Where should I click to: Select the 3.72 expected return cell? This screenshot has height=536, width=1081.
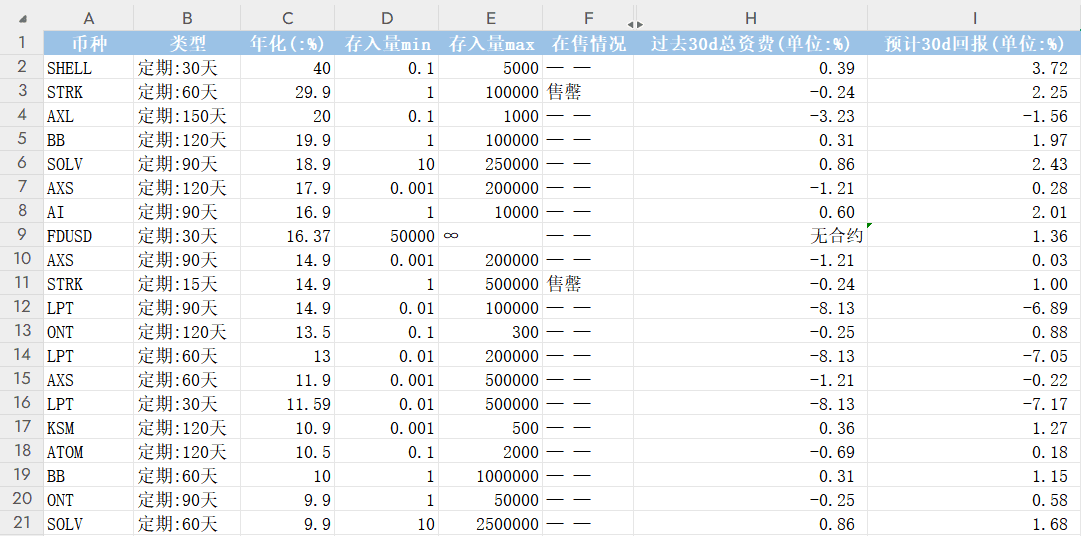click(974, 68)
